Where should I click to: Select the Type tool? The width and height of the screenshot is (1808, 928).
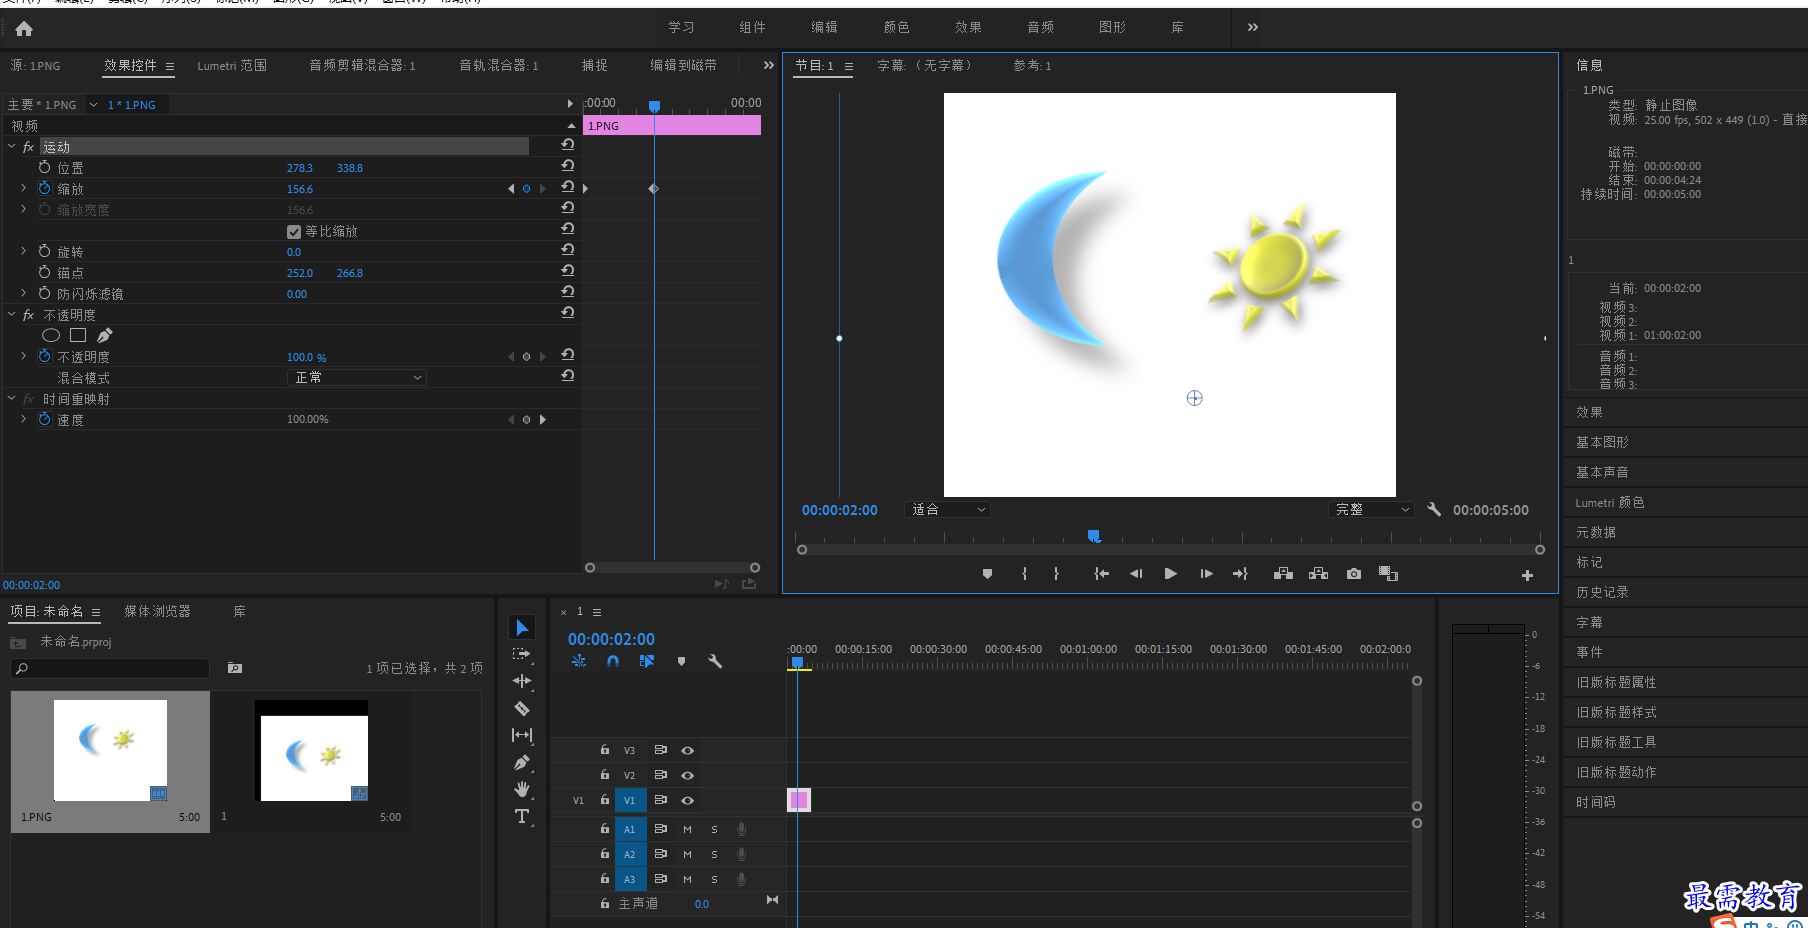tap(522, 816)
